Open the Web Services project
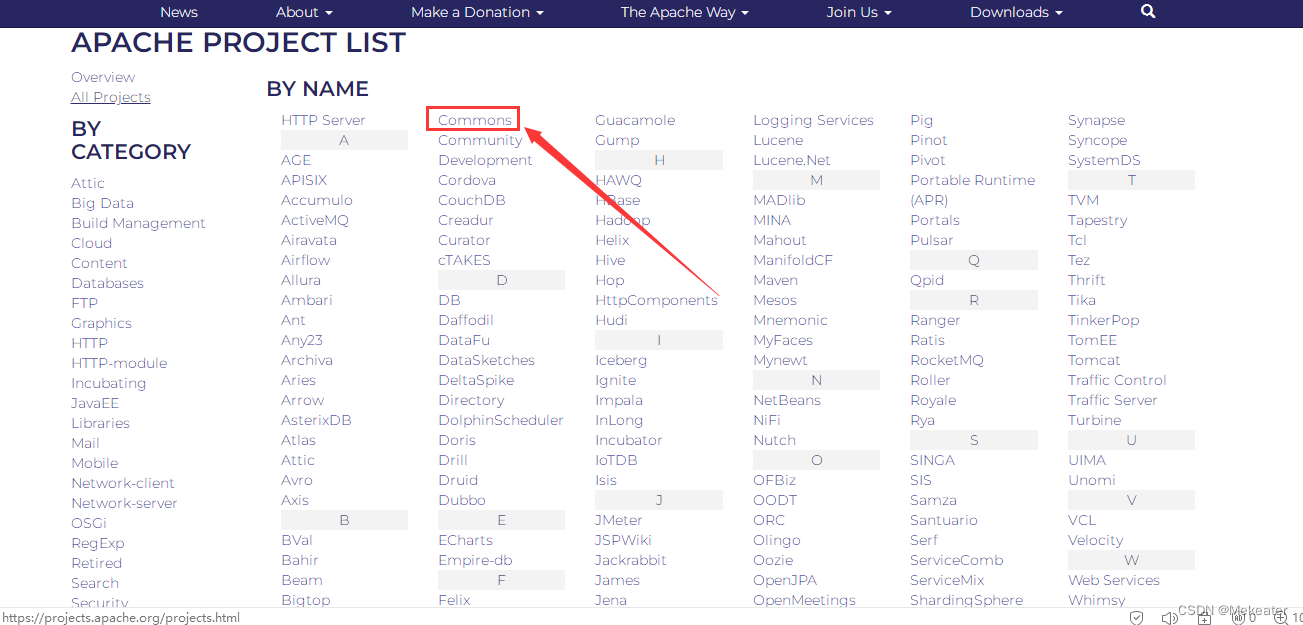 tap(1114, 580)
